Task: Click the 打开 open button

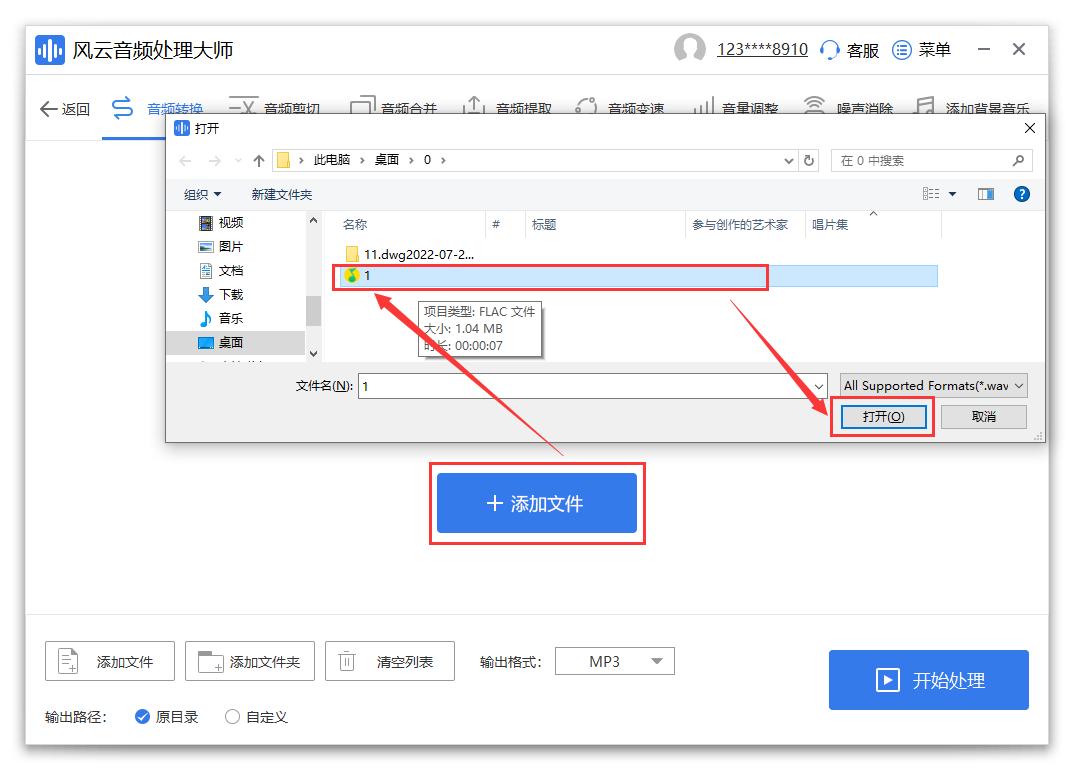Action: click(882, 416)
